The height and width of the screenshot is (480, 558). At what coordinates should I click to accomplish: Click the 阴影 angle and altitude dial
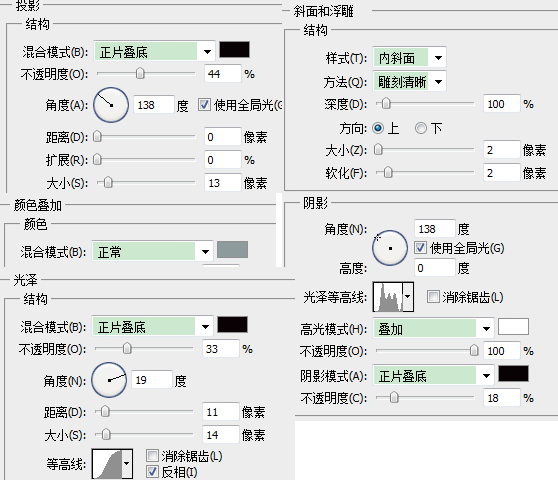[x=390, y=248]
